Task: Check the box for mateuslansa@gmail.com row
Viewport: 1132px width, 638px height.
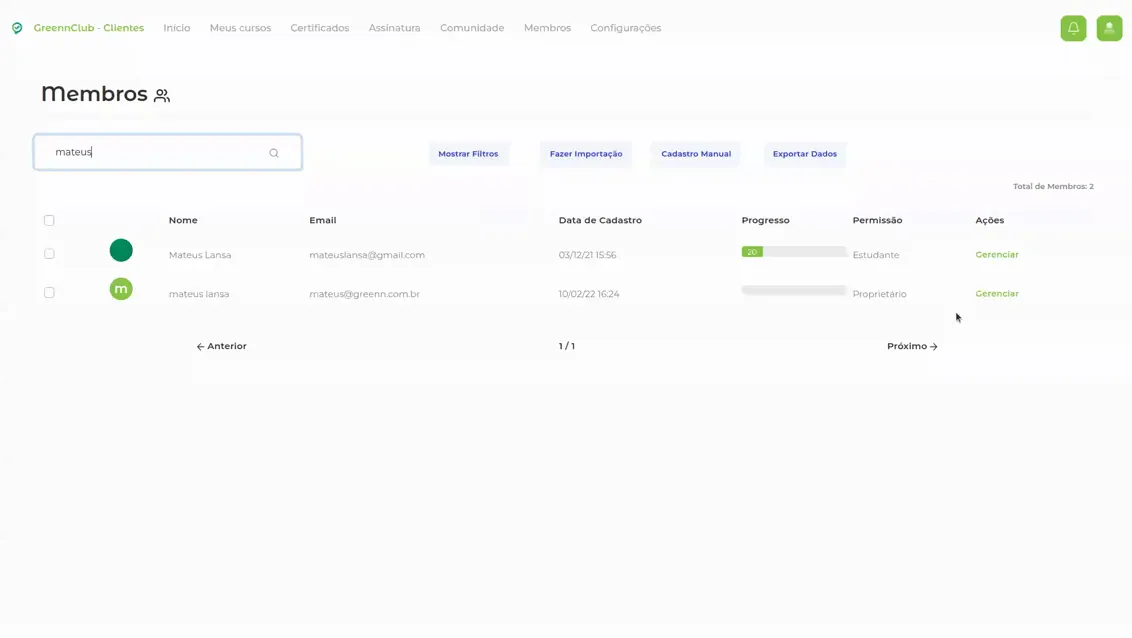Action: [x=49, y=254]
